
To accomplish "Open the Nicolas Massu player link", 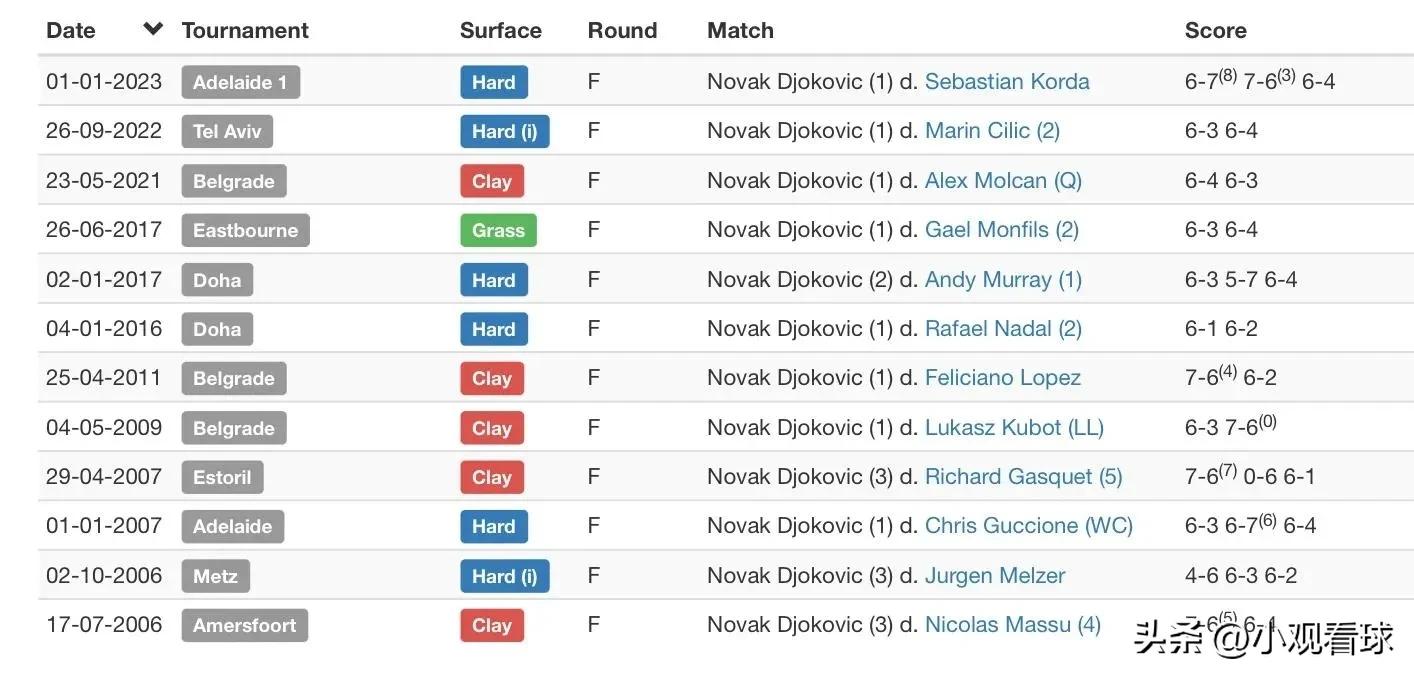I will point(1013,624).
